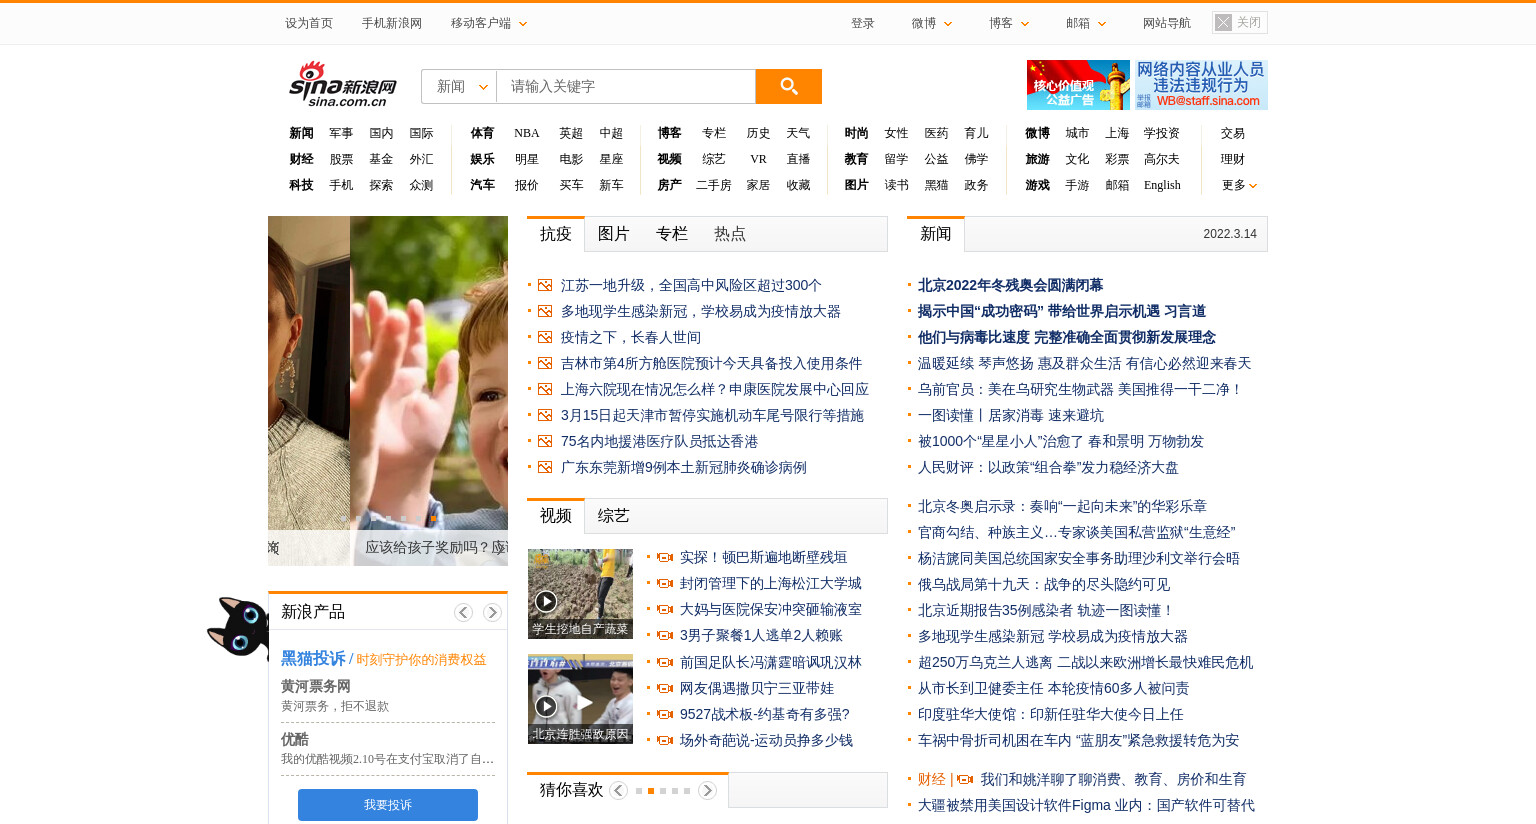Play the 学生挖地自产蔬菜 video thumbnail
The image size is (1536, 824).
tap(580, 593)
